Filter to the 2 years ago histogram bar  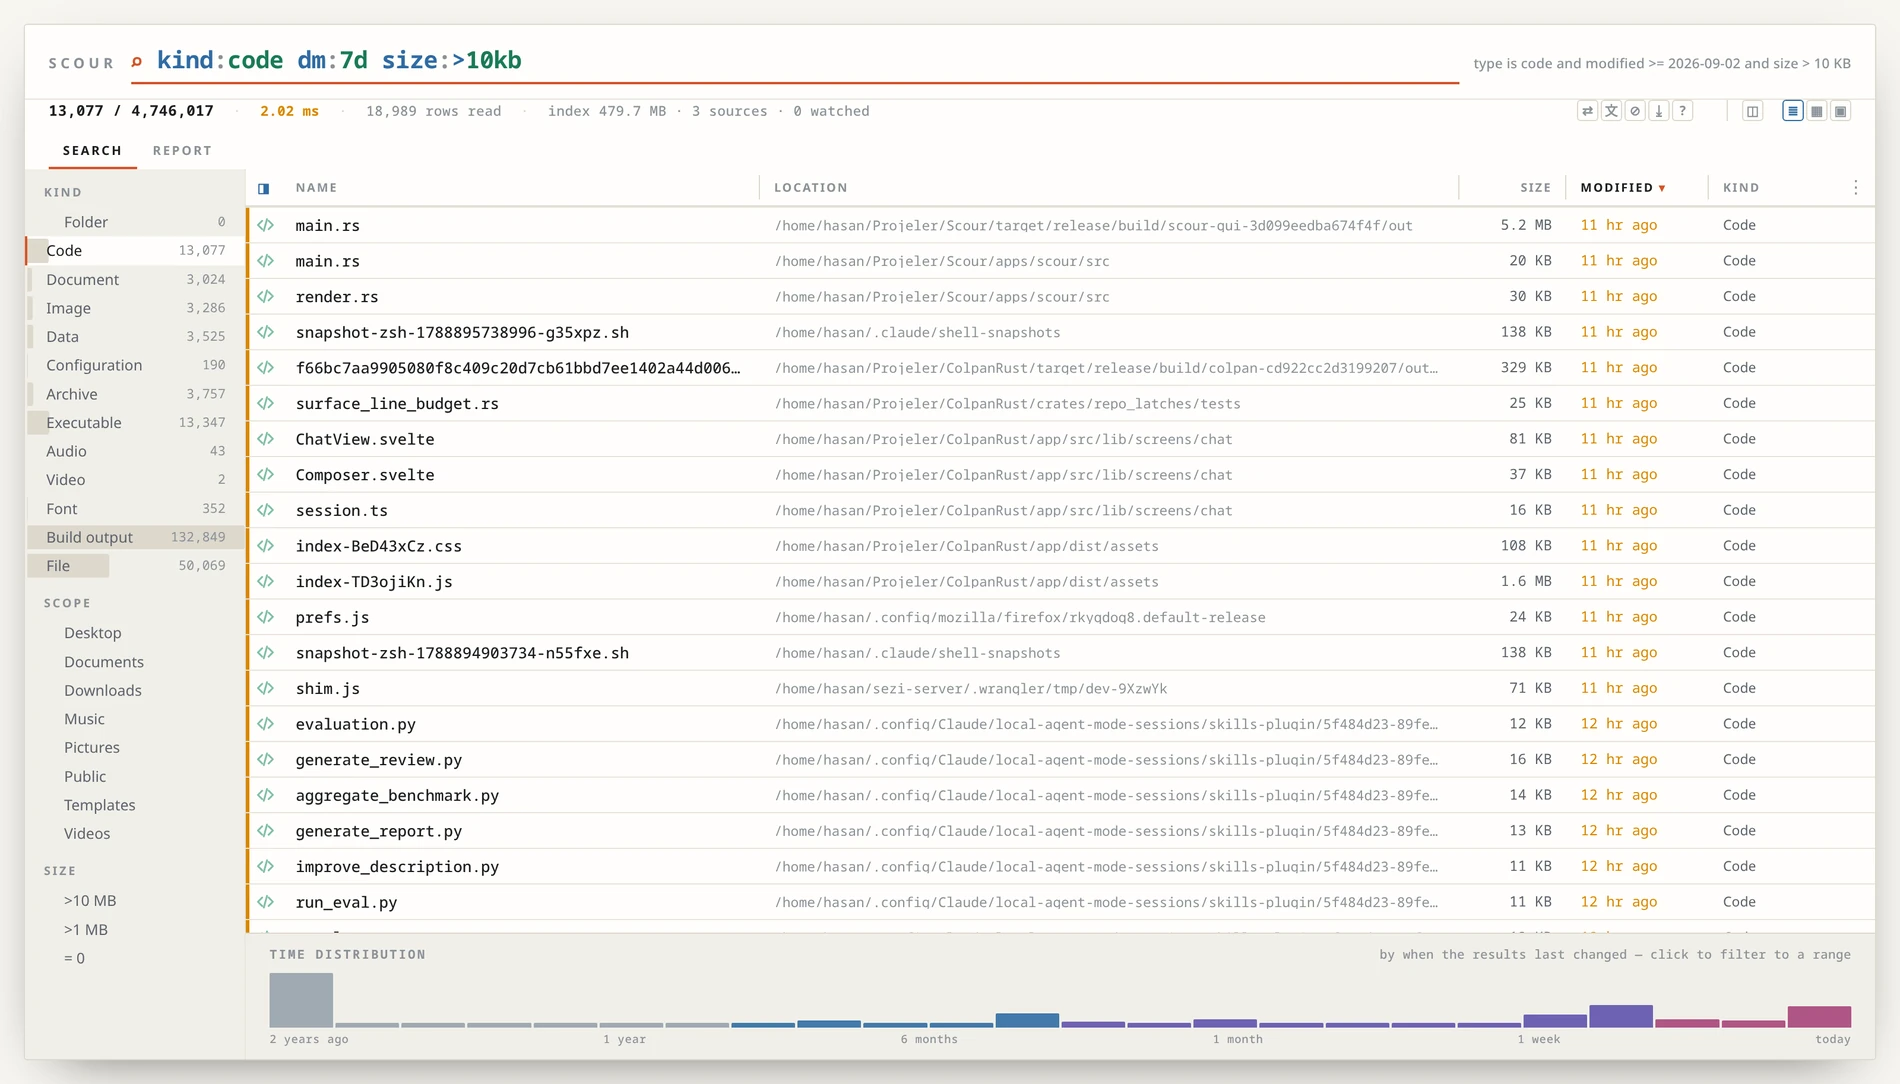pos(301,1000)
